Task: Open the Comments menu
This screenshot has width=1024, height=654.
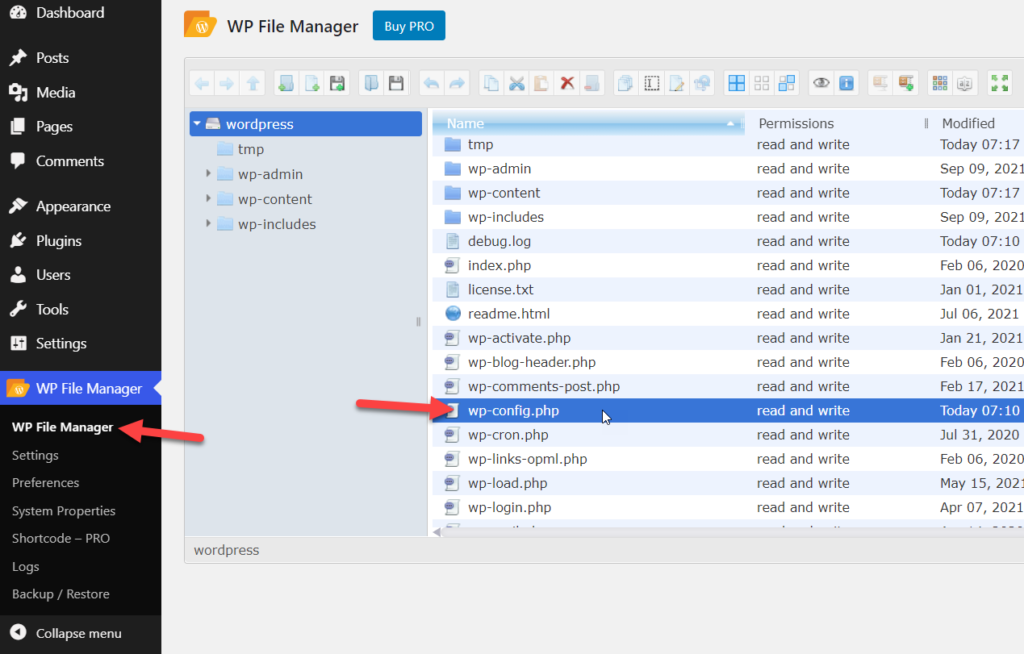Action: point(70,161)
